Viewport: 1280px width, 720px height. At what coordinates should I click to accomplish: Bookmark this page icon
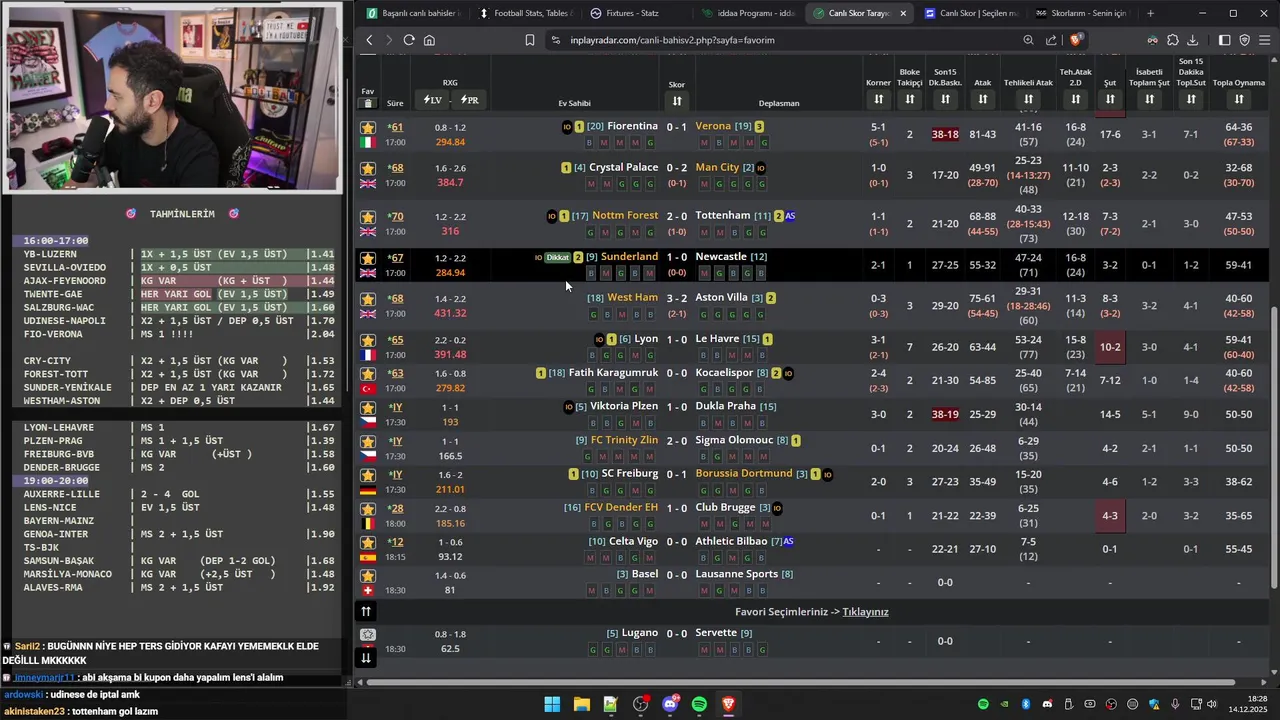[530, 40]
